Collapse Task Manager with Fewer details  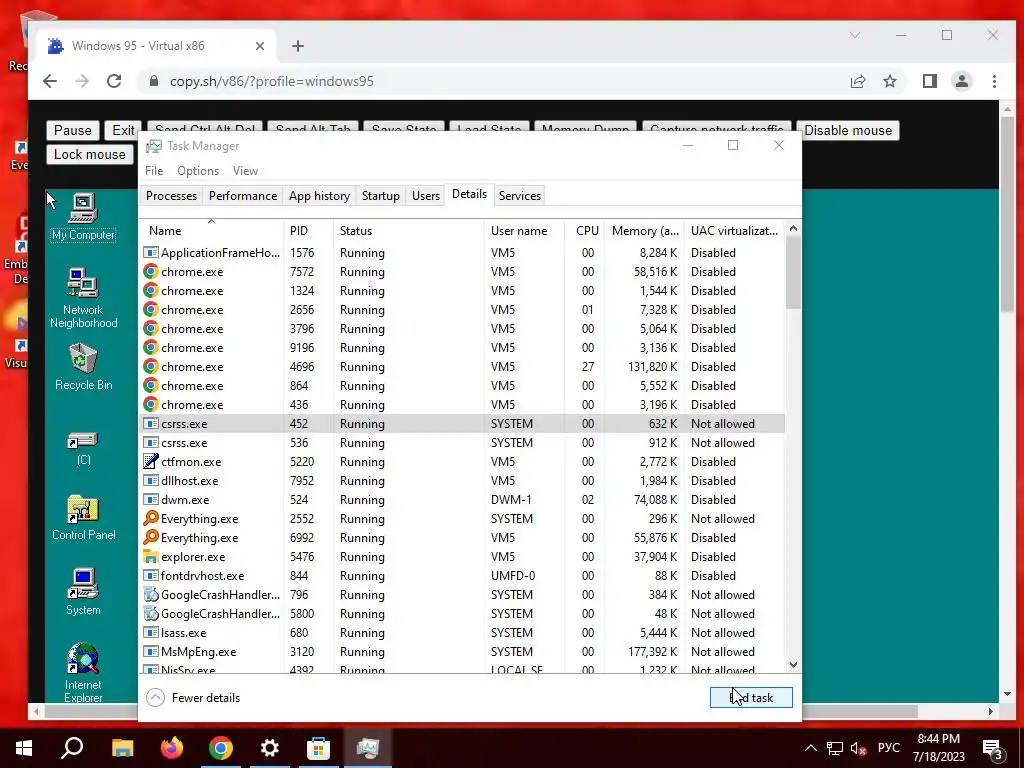pyautogui.click(x=193, y=697)
